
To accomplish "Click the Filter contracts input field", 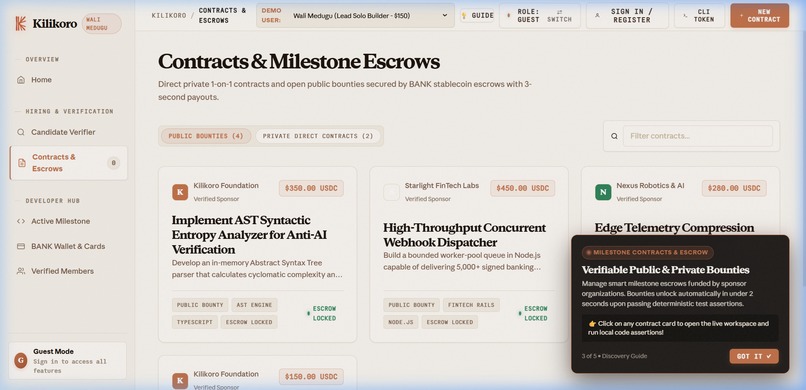I will pyautogui.click(x=698, y=136).
